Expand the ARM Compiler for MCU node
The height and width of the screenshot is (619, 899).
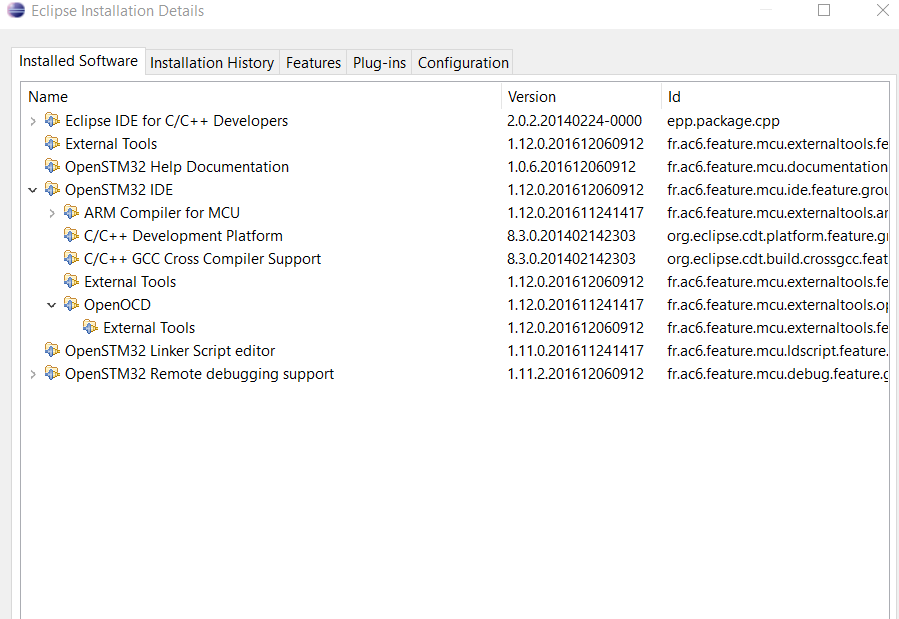[x=52, y=213]
